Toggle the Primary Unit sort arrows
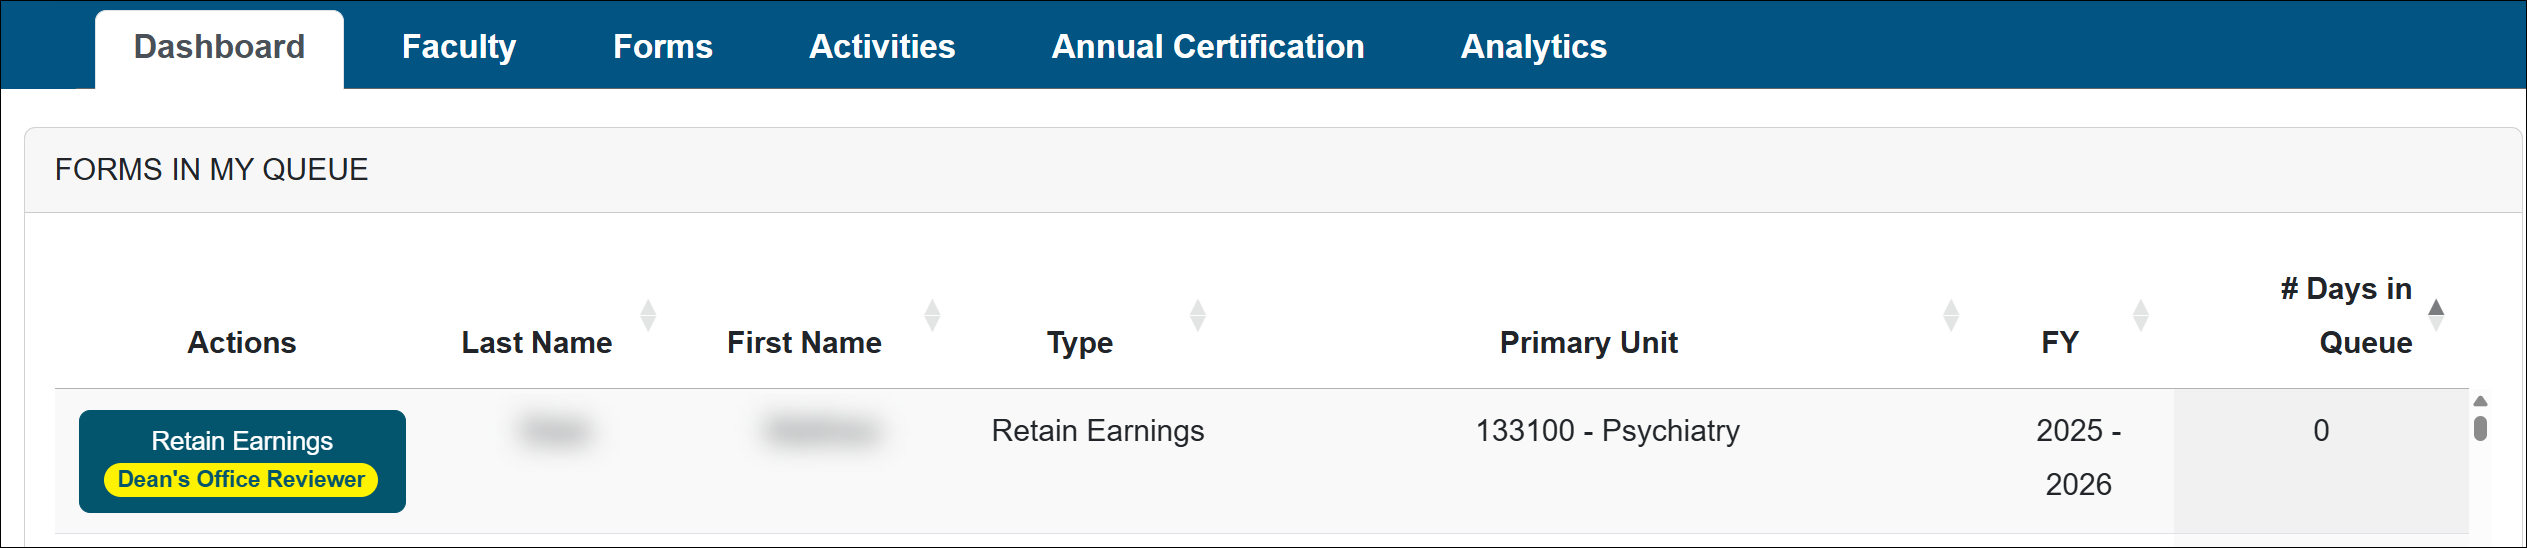This screenshot has height=548, width=2527. pyautogui.click(x=1950, y=315)
